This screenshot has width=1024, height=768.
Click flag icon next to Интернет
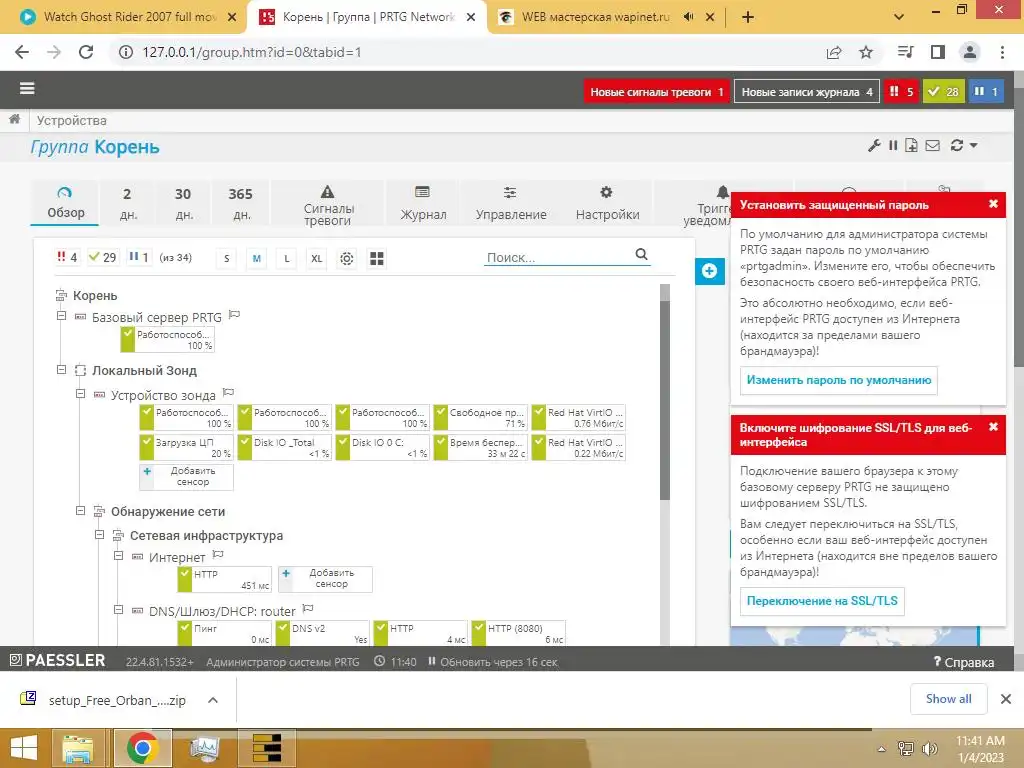tap(218, 554)
